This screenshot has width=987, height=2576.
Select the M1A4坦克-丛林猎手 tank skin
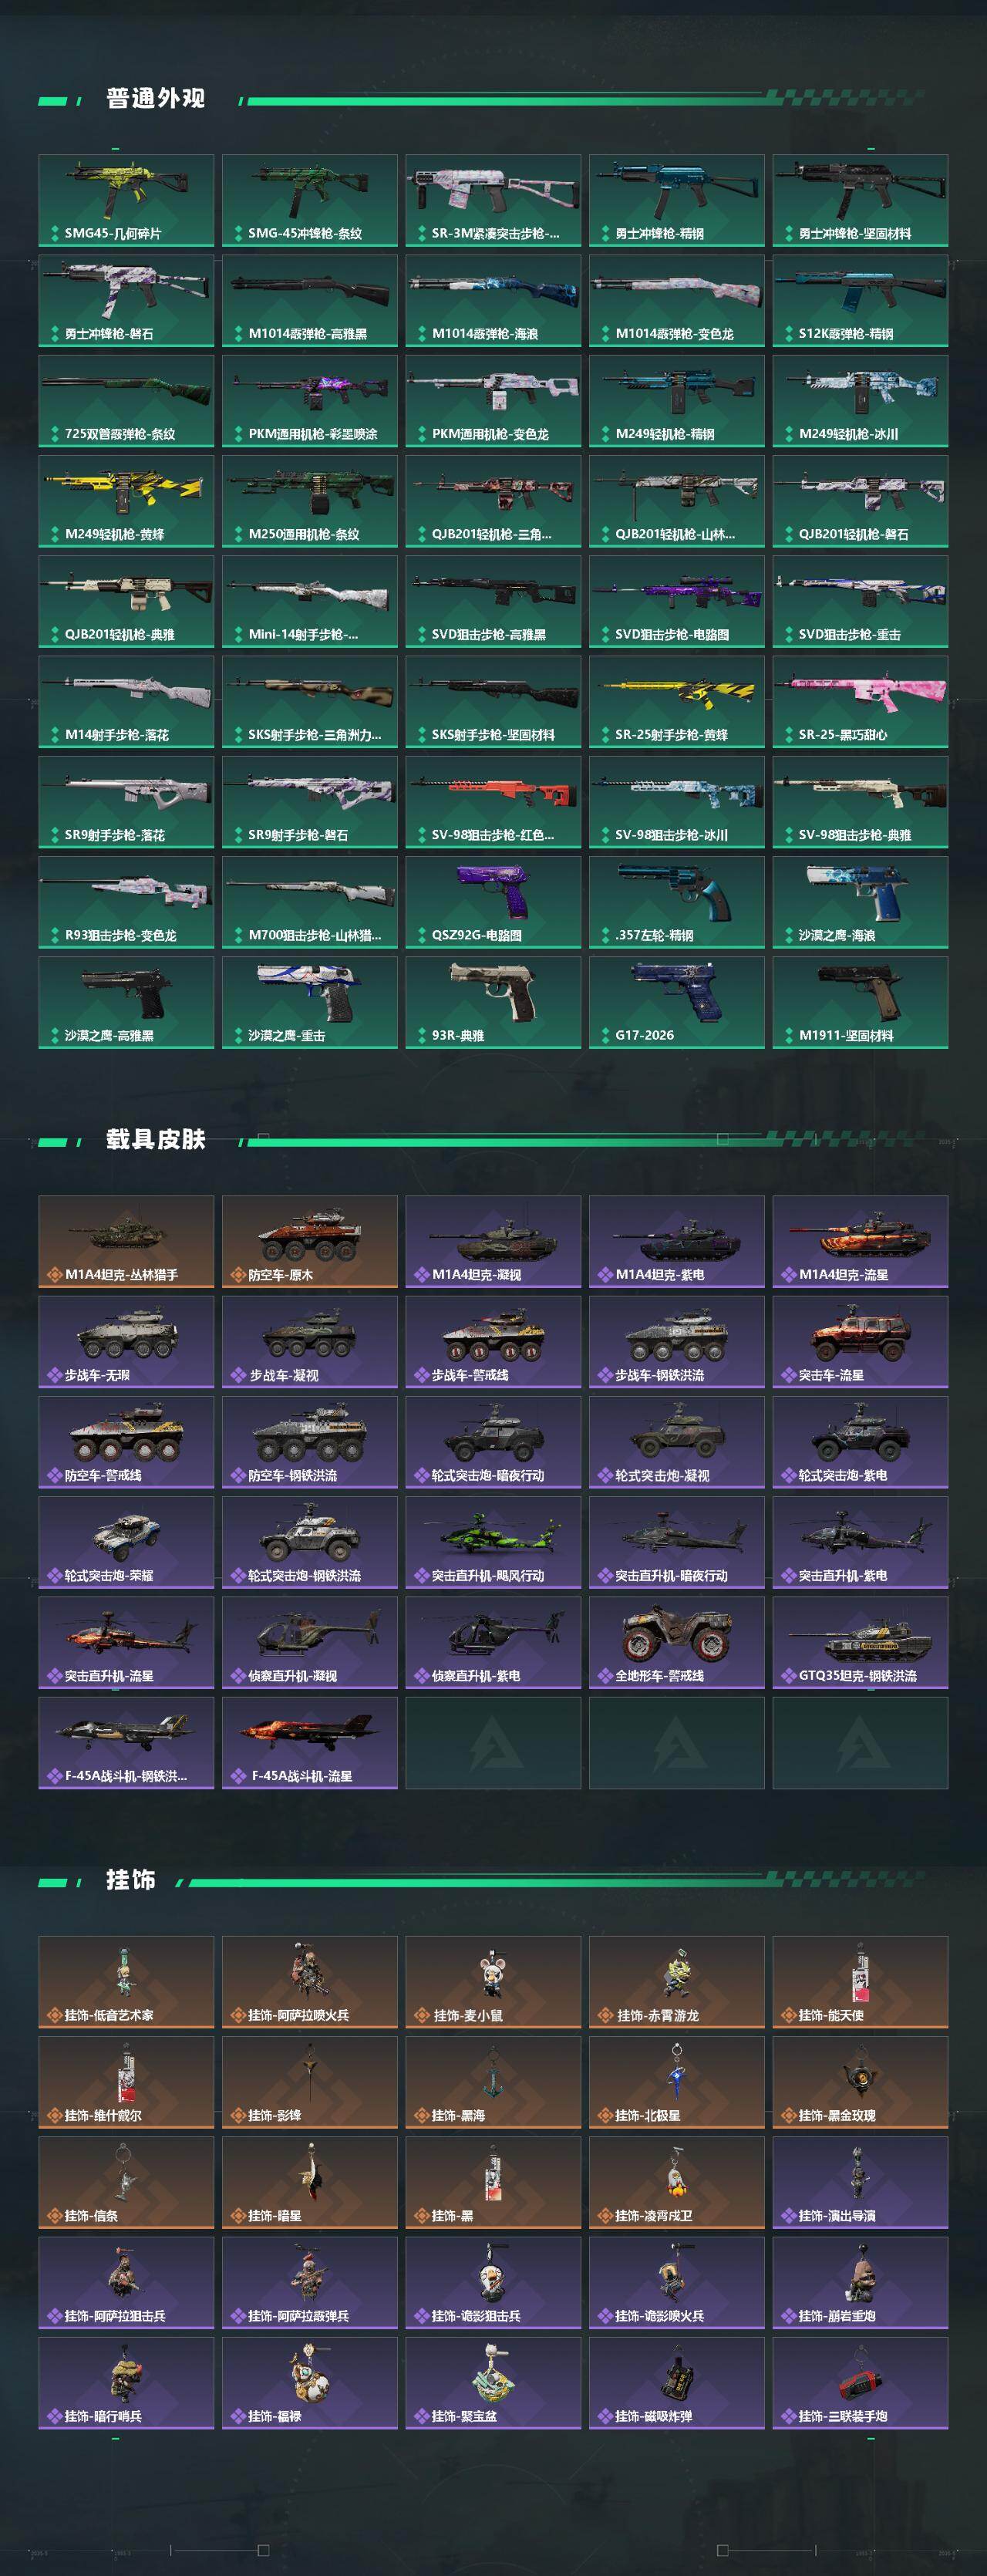pos(126,1241)
